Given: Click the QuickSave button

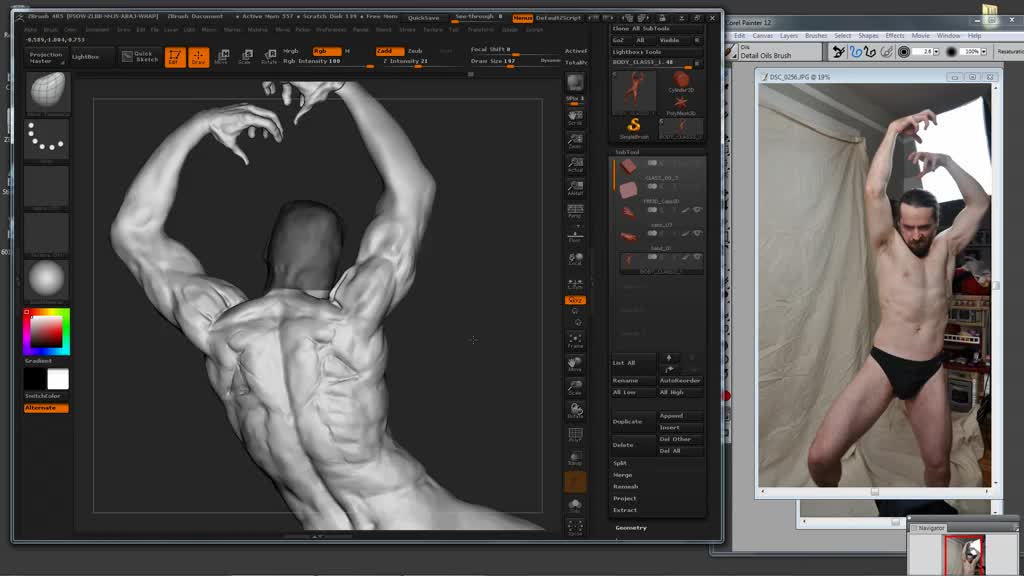Looking at the screenshot, I should (424, 18).
